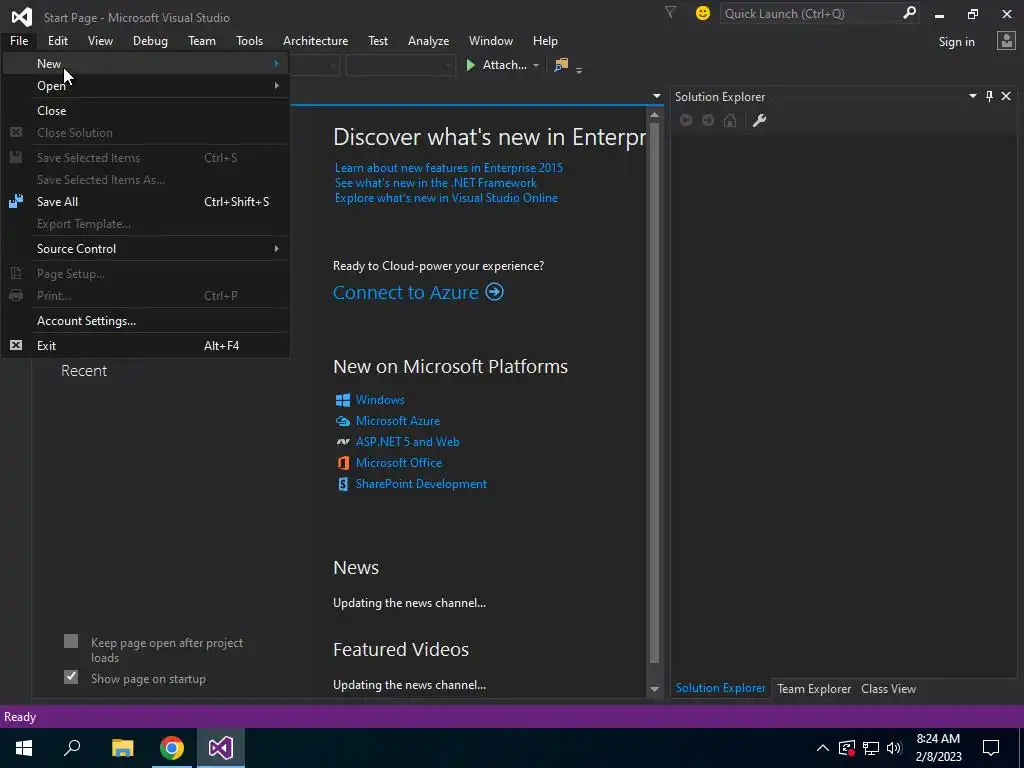
Task: Click the Solution Explorer Back arrow icon
Action: point(686,120)
